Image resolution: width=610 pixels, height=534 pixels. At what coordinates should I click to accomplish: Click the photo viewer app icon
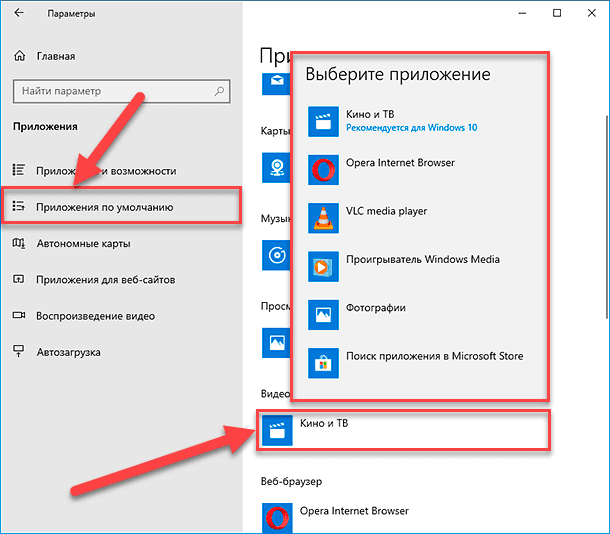click(276, 343)
